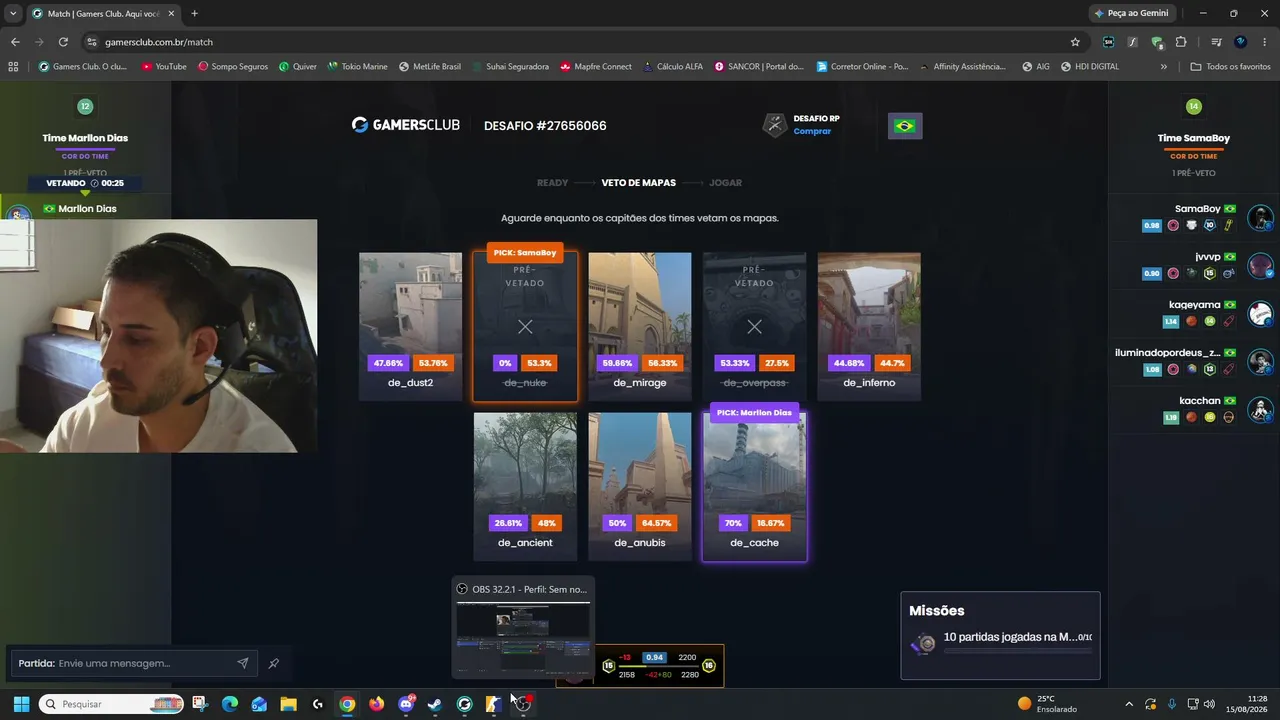The height and width of the screenshot is (720, 1280).
Task: Select the de_dust2 map card
Action: [x=410, y=326]
